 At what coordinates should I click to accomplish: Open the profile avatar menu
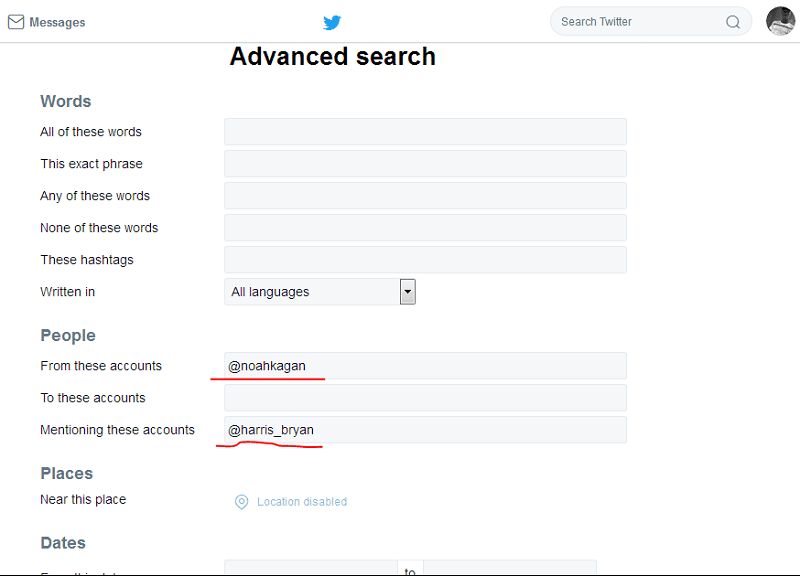pos(780,21)
